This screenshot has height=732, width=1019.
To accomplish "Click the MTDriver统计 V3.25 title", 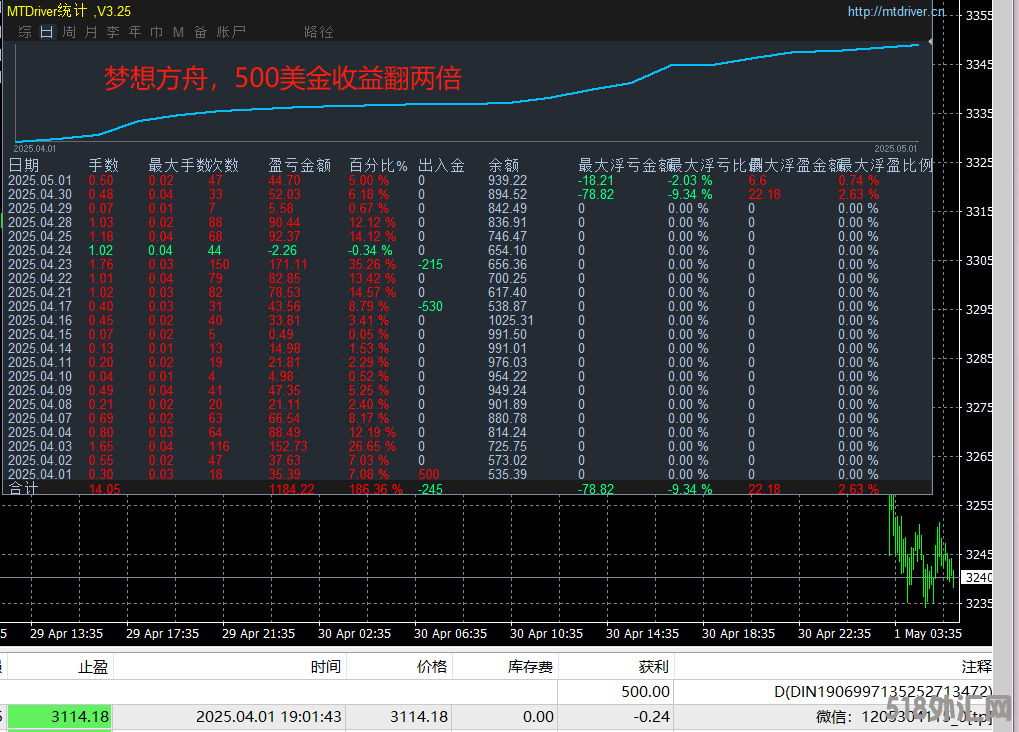I will pyautogui.click(x=69, y=11).
